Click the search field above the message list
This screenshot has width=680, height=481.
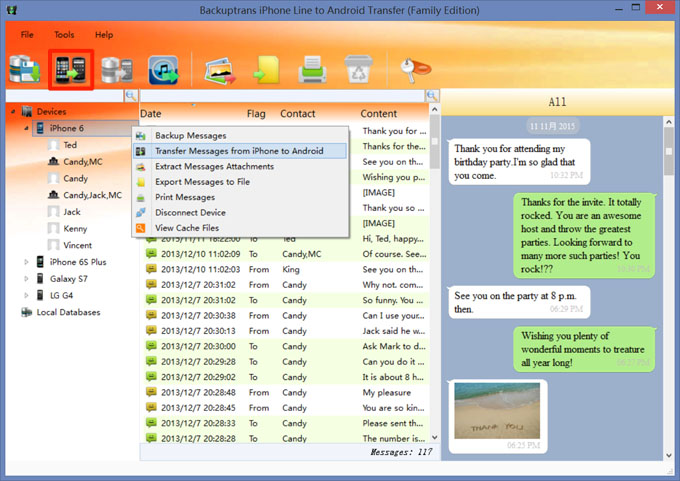[x=282, y=96]
